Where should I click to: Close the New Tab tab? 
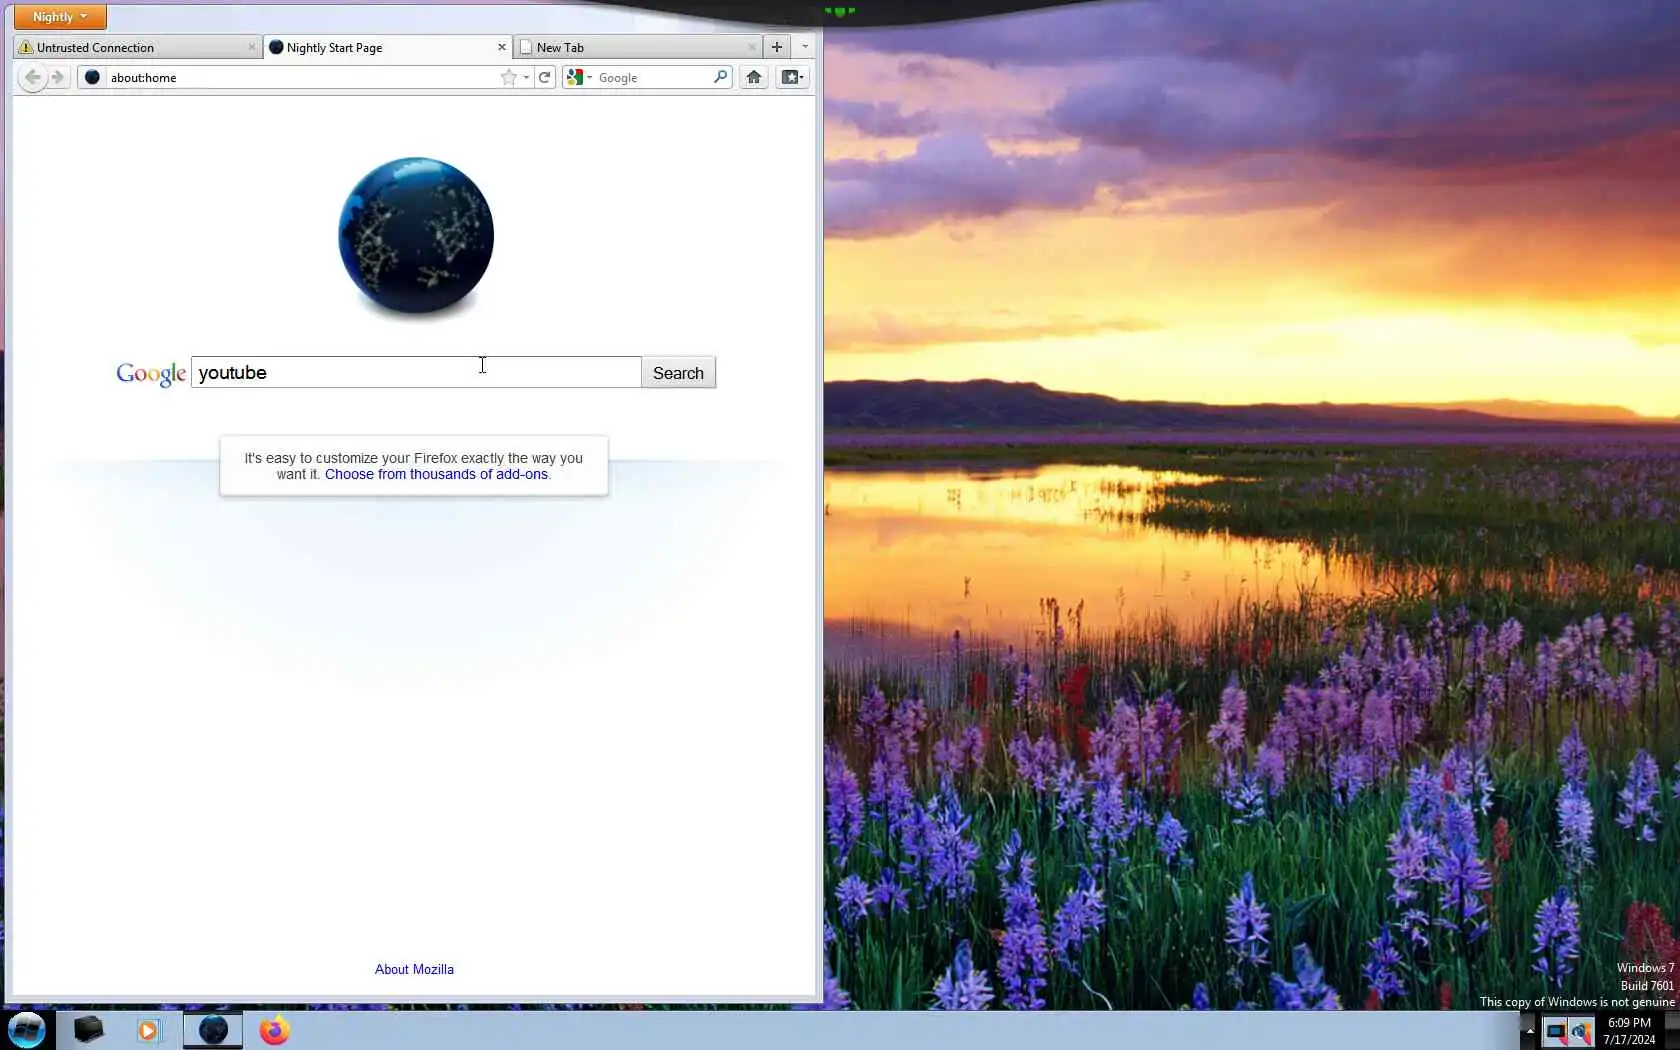click(x=752, y=47)
